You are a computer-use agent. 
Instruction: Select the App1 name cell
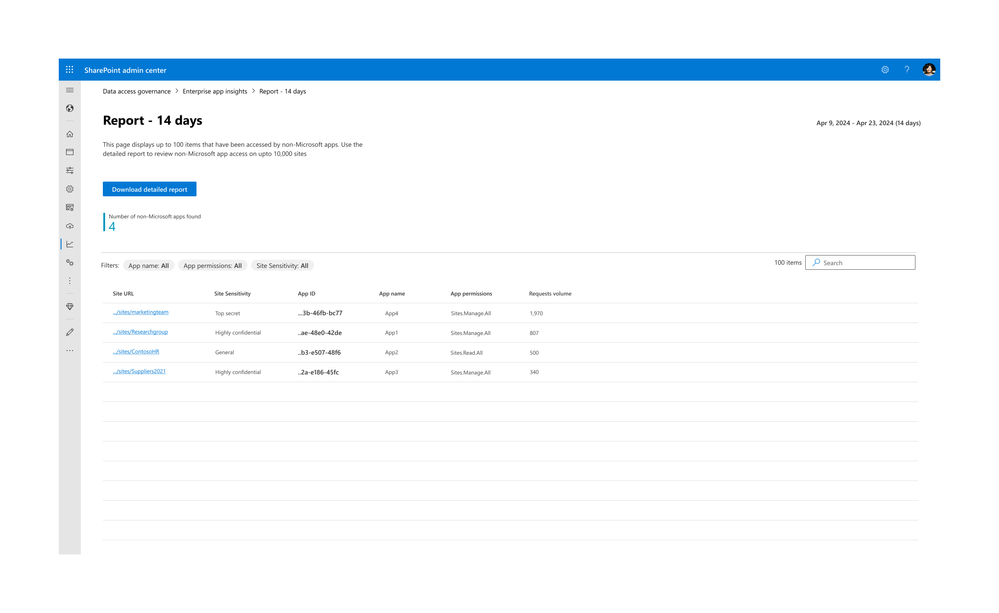click(391, 333)
